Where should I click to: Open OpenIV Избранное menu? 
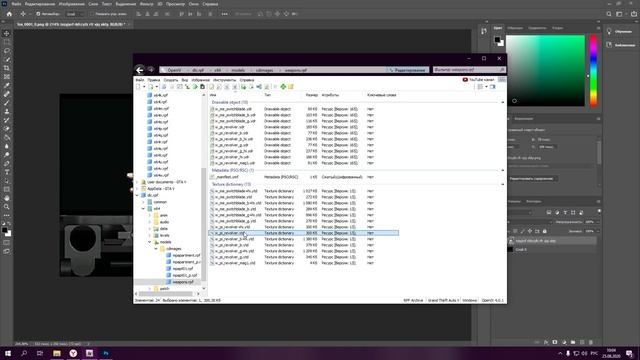click(x=200, y=80)
